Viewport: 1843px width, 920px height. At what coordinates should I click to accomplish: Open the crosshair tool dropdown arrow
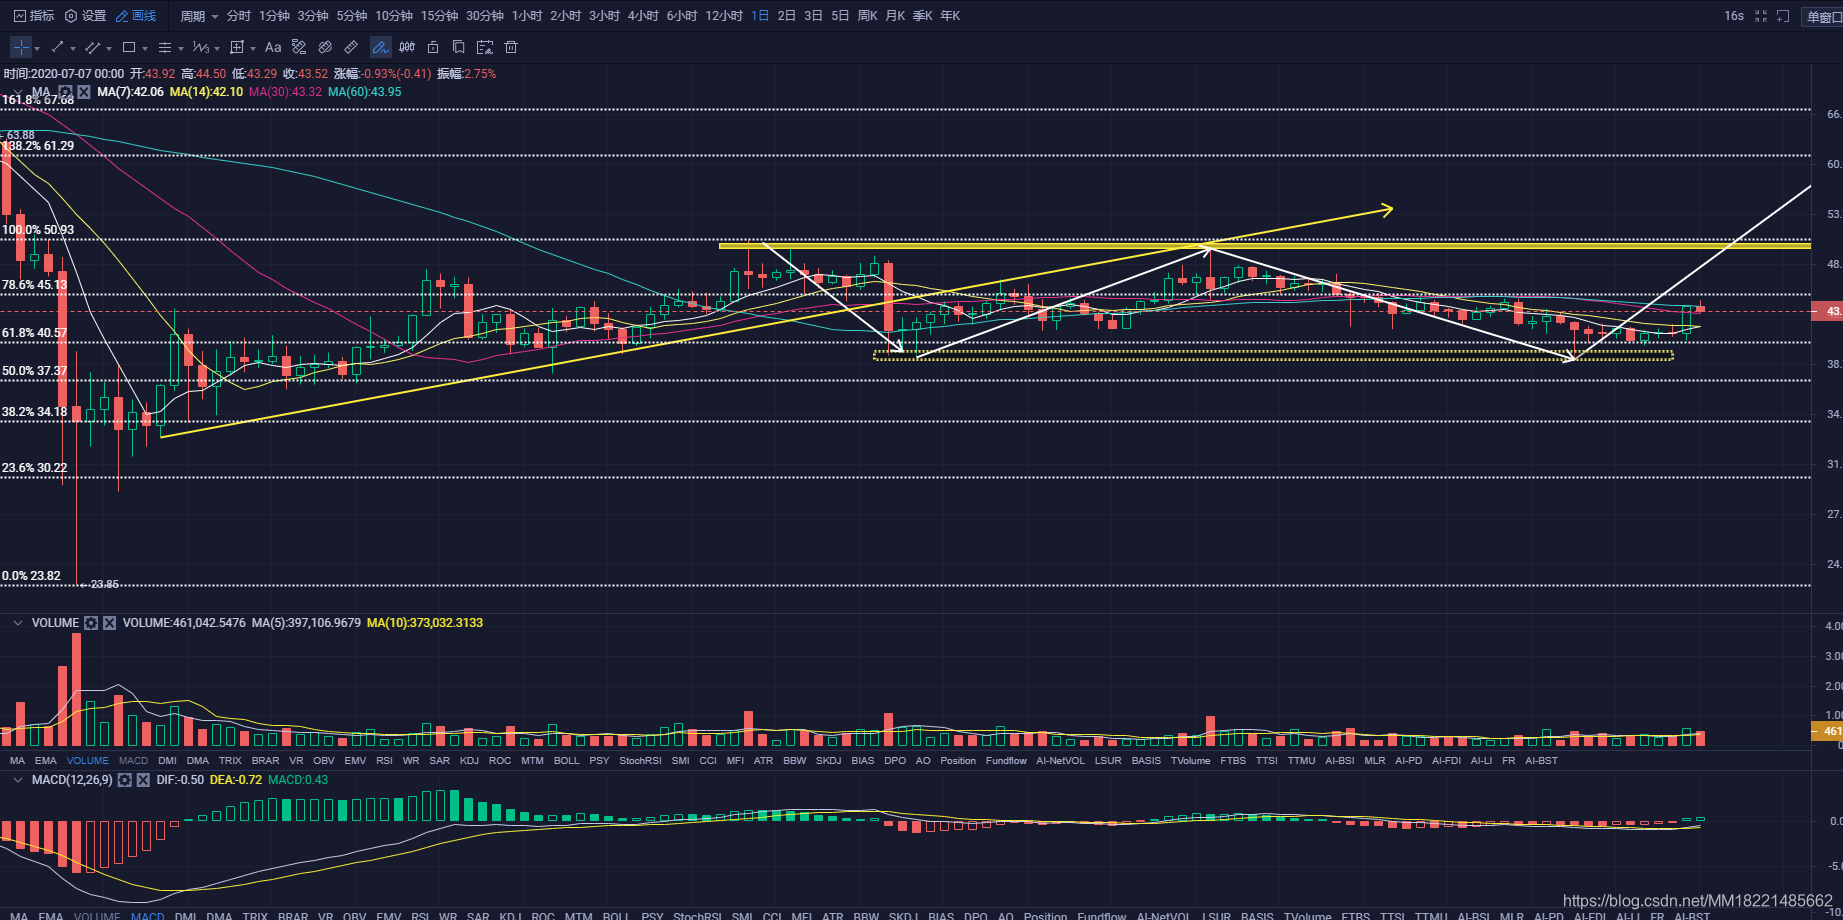tap(37, 48)
